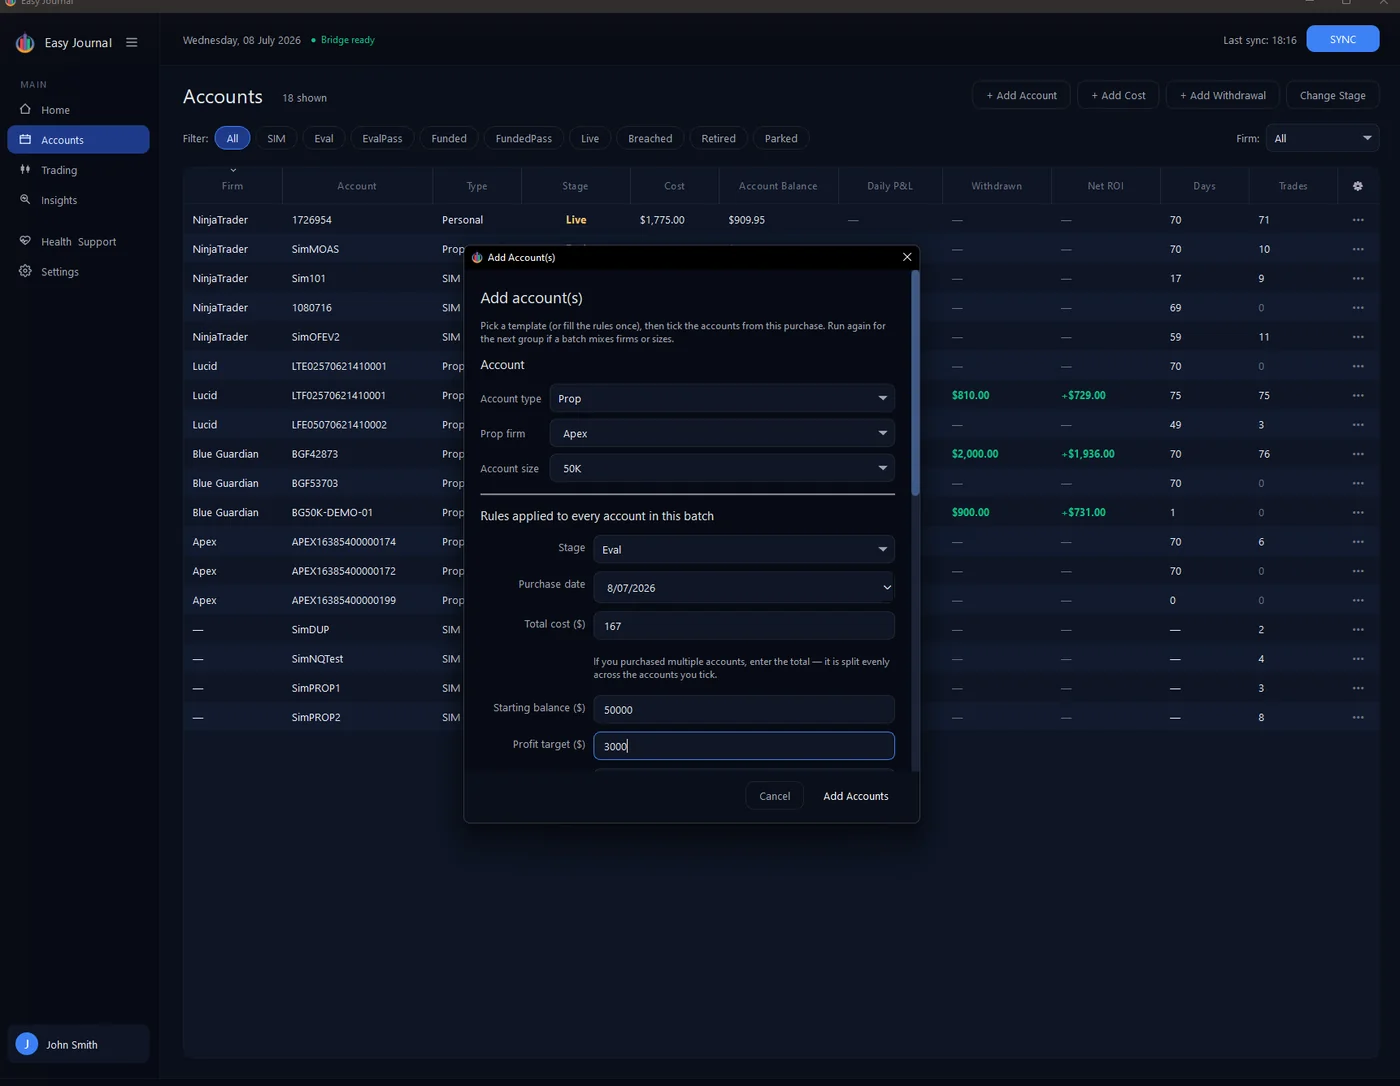Open row menu for SimPROP2
The height and width of the screenshot is (1086, 1400).
[x=1357, y=717]
